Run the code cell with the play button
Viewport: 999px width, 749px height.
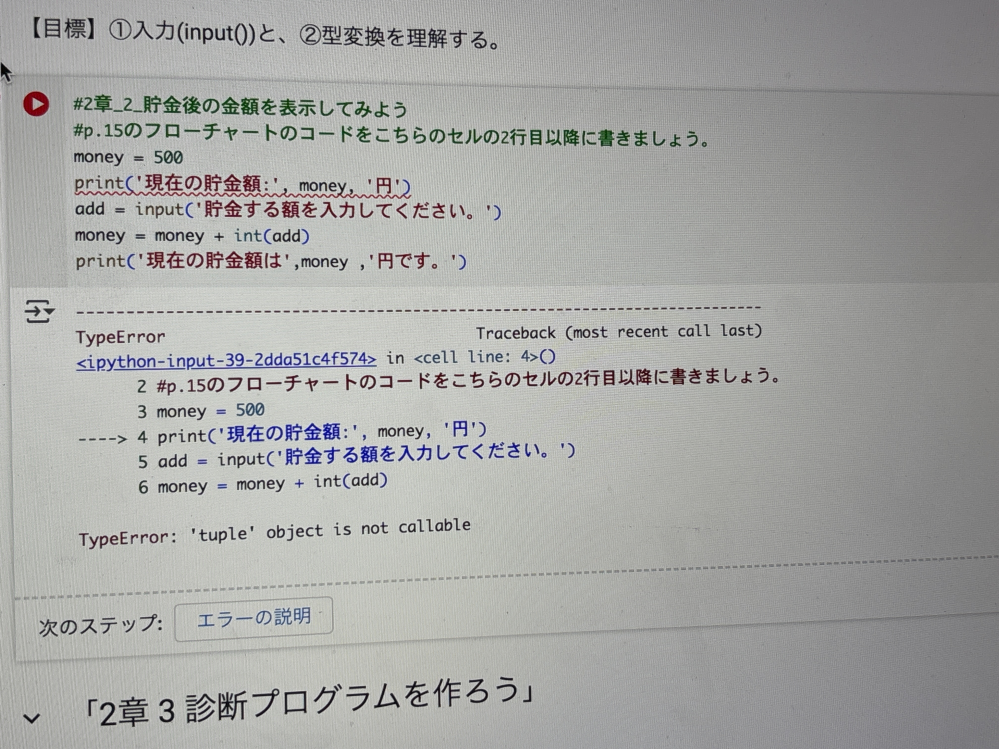pos(36,104)
